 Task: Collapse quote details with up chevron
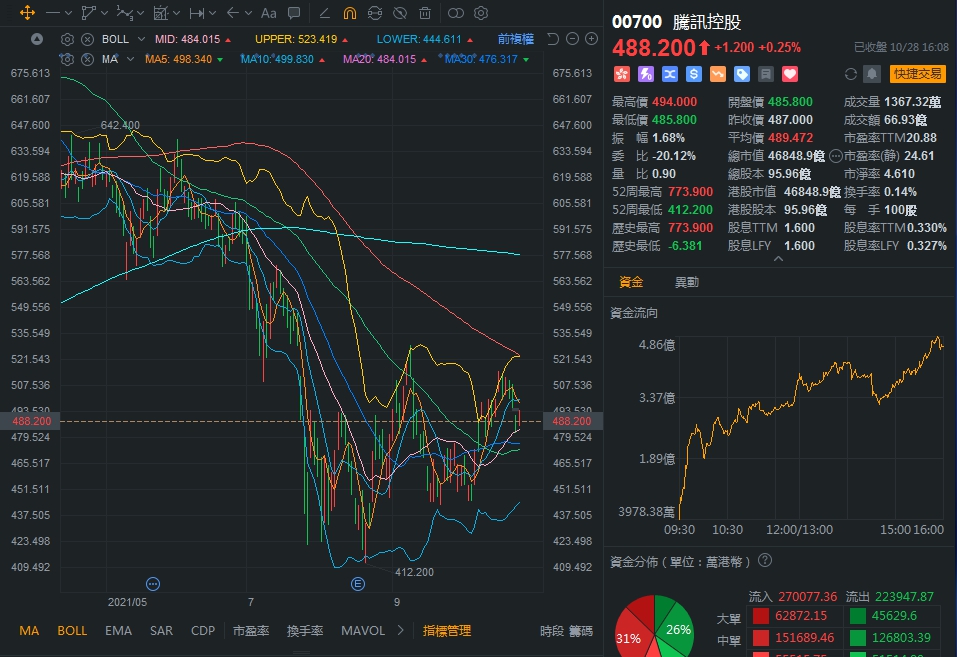tap(778, 259)
